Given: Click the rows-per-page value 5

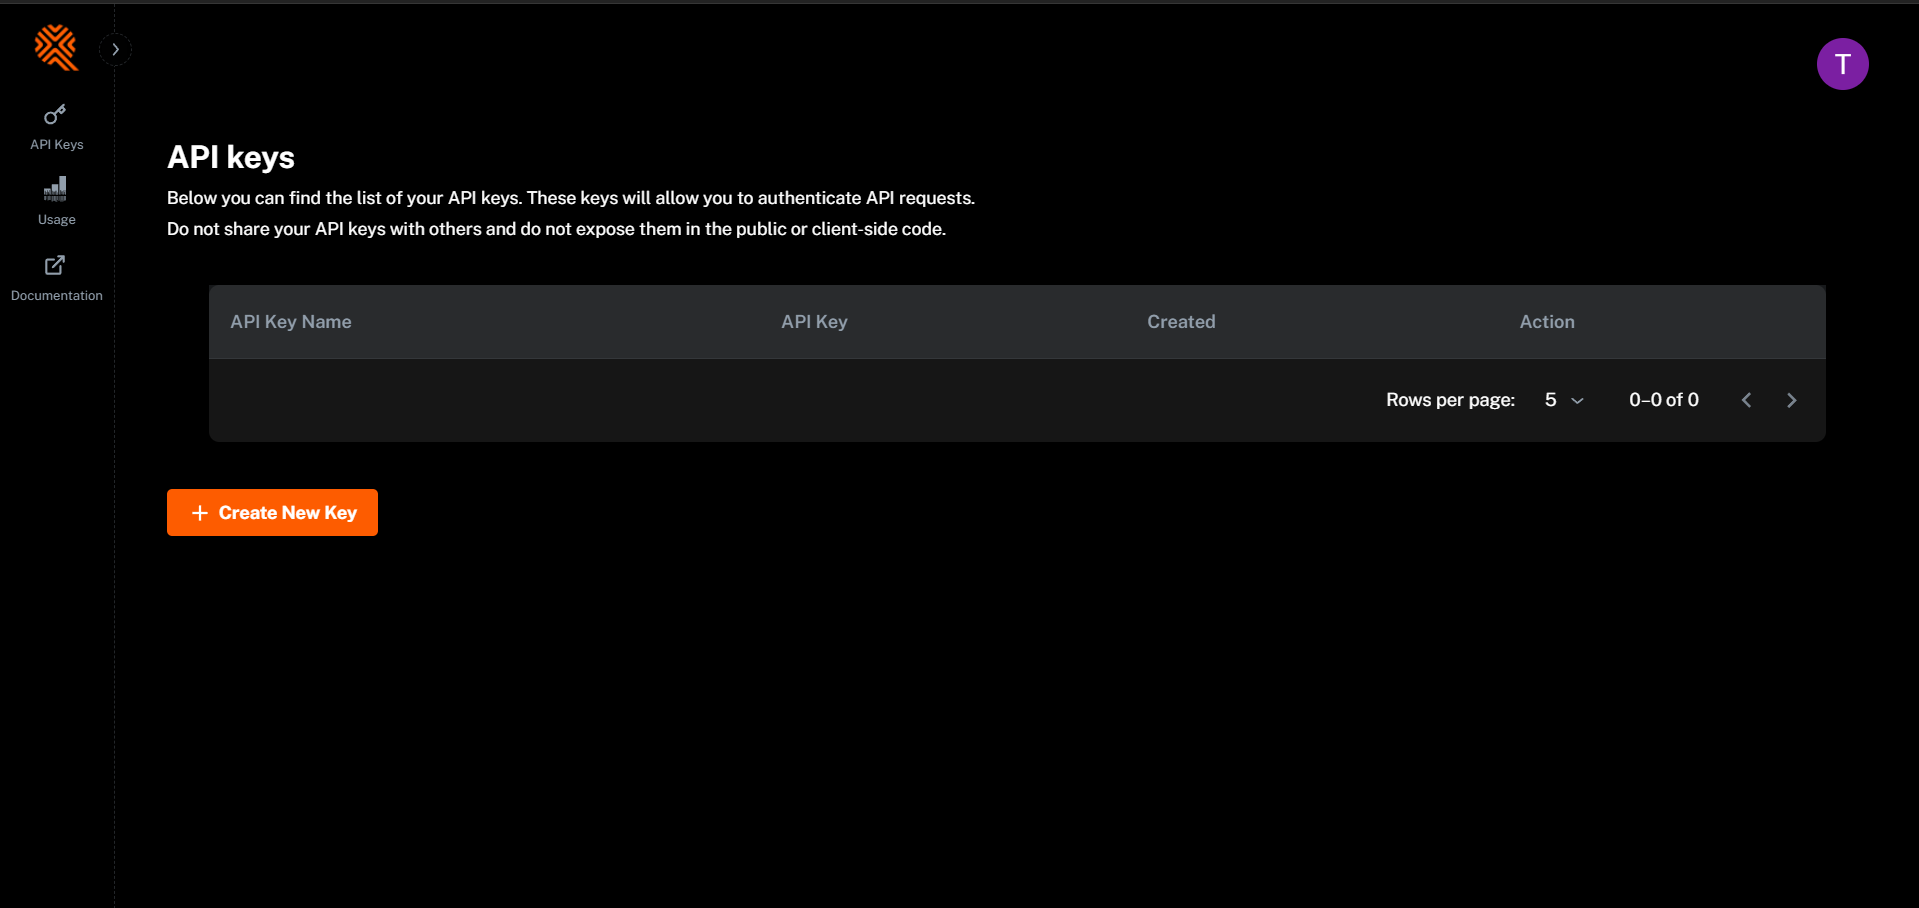Looking at the screenshot, I should (1551, 400).
